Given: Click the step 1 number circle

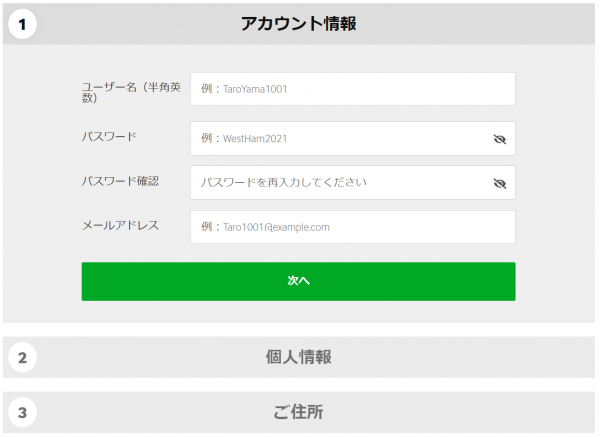Looking at the screenshot, I should point(22,24).
